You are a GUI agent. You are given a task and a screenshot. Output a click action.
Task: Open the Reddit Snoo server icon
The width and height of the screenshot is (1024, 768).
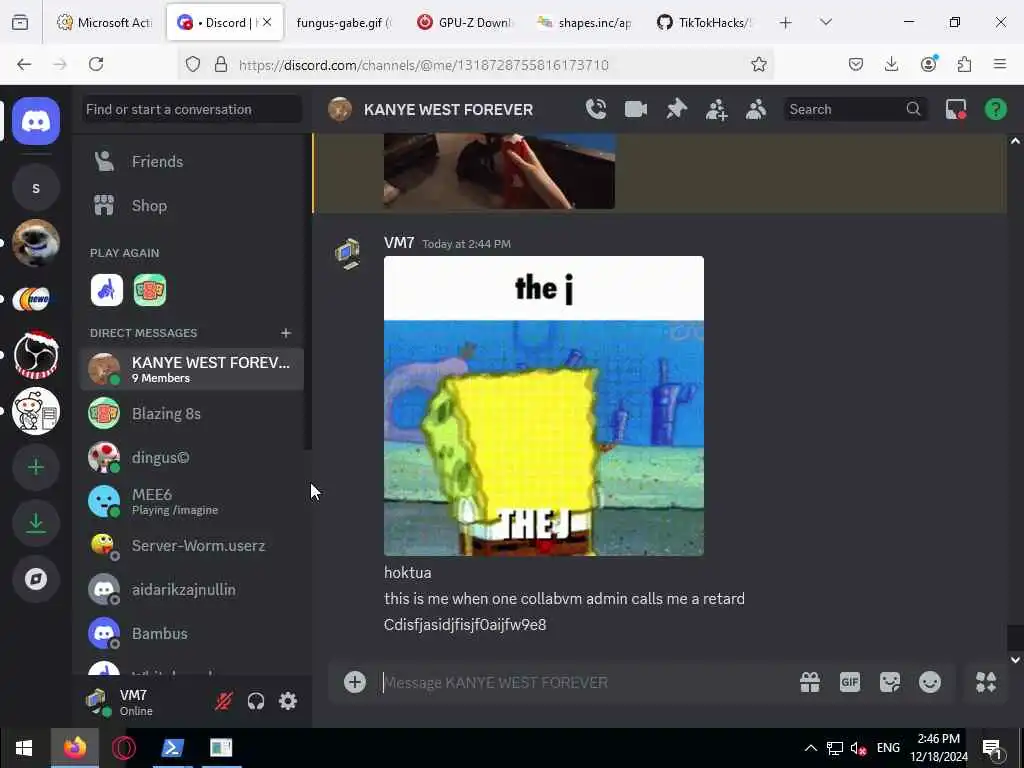[36, 411]
